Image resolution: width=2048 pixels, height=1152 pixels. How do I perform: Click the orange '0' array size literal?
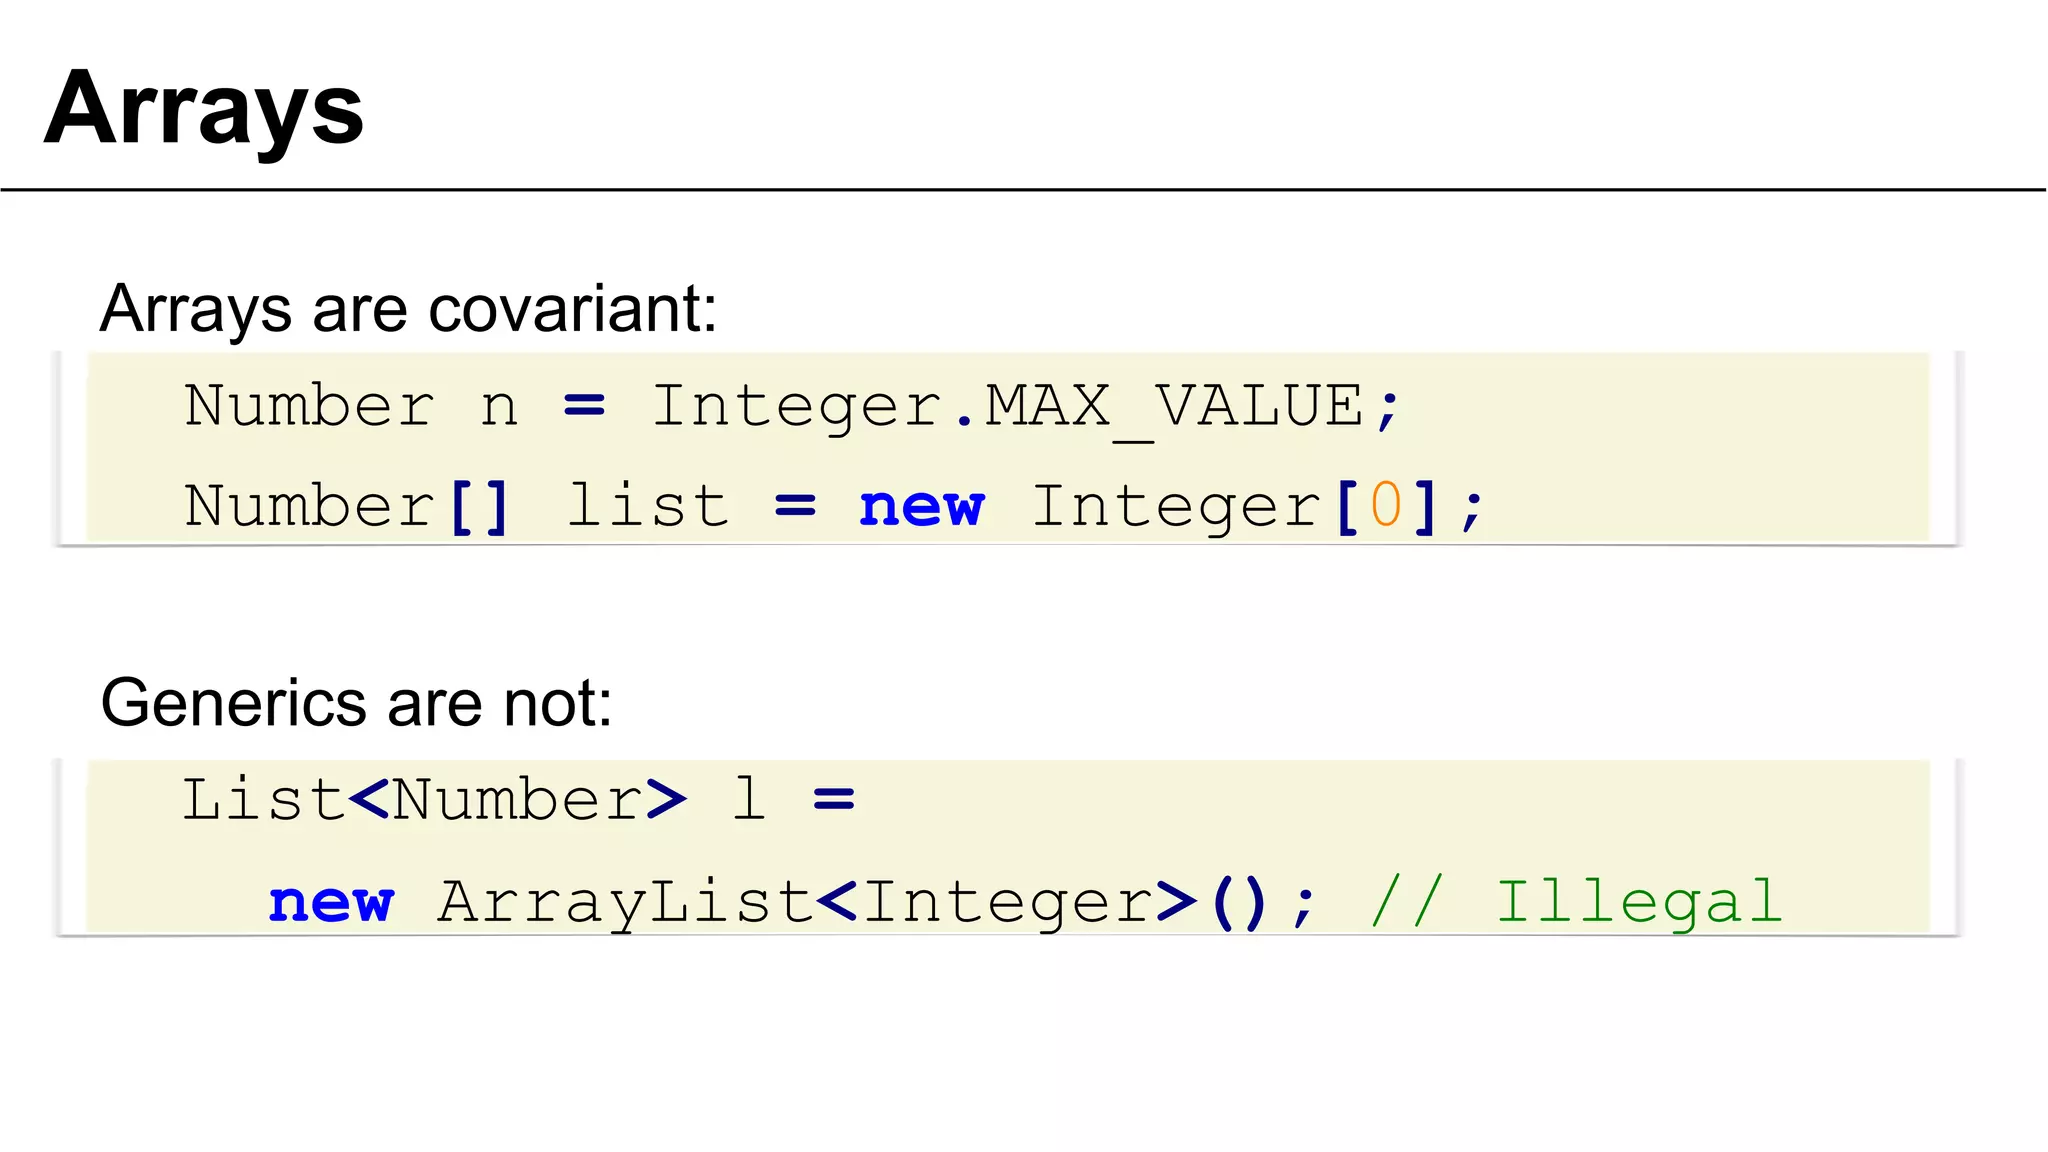tap(1386, 504)
